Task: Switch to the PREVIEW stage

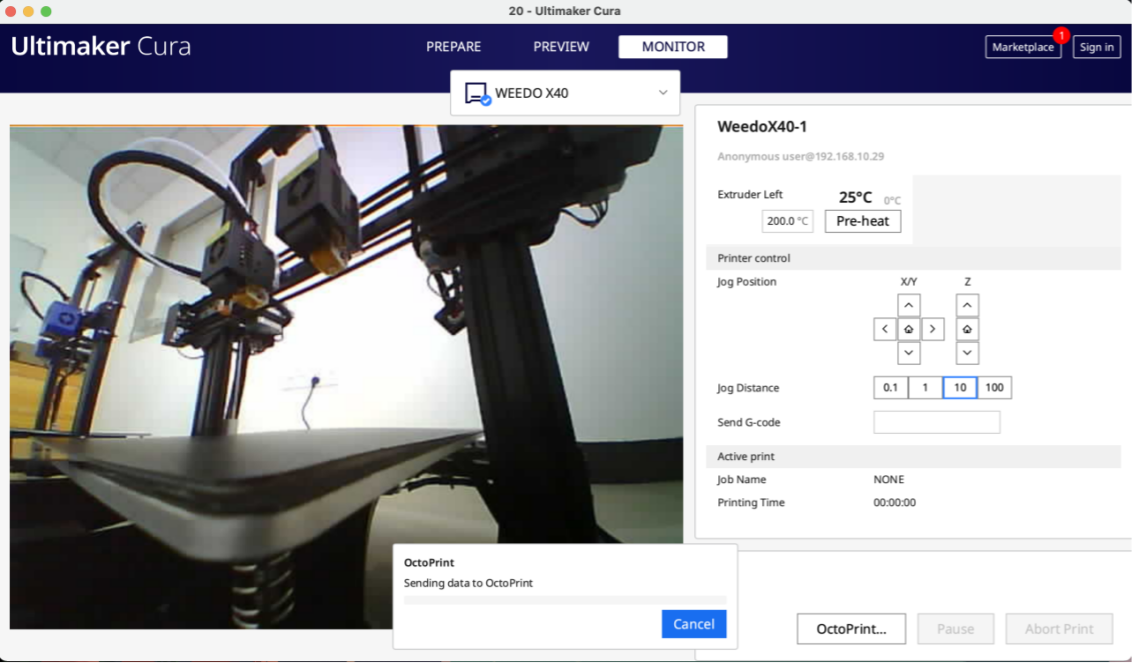Action: tap(561, 47)
